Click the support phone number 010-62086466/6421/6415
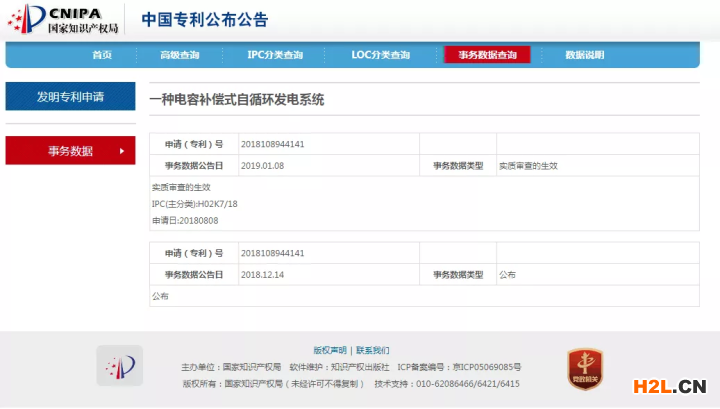Viewport: 720px width, 409px height. [x=468, y=384]
